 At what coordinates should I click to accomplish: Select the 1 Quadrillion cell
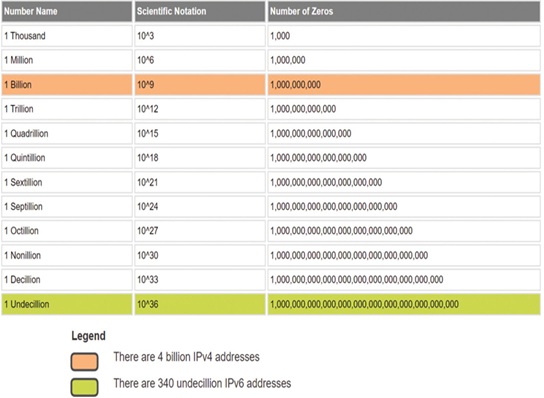[x=67, y=134]
